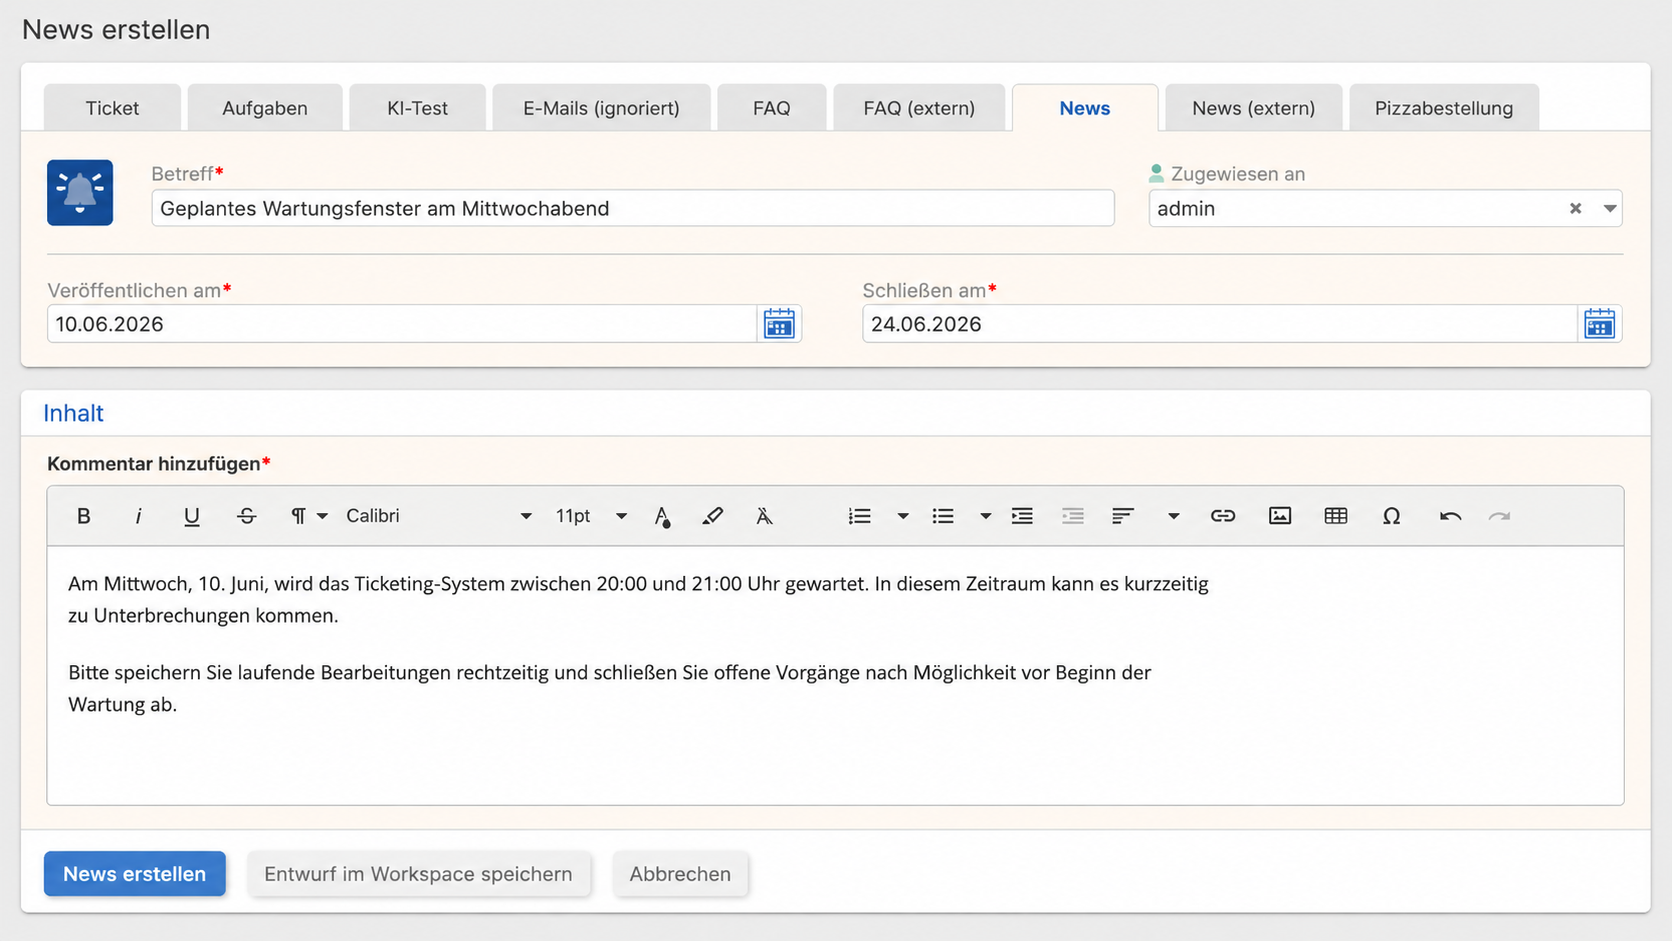Screen dimensions: 1672x941
Task: Click the Schließen am date field
Action: point(1220,324)
